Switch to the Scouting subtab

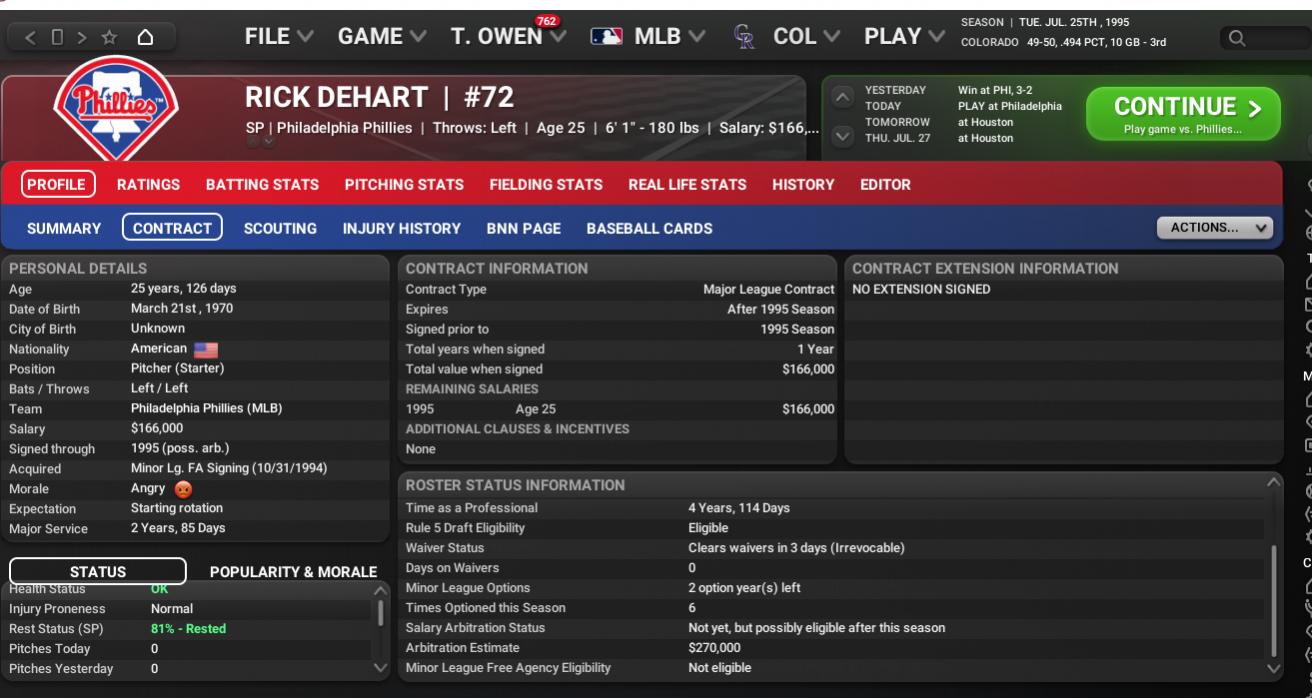click(x=280, y=229)
